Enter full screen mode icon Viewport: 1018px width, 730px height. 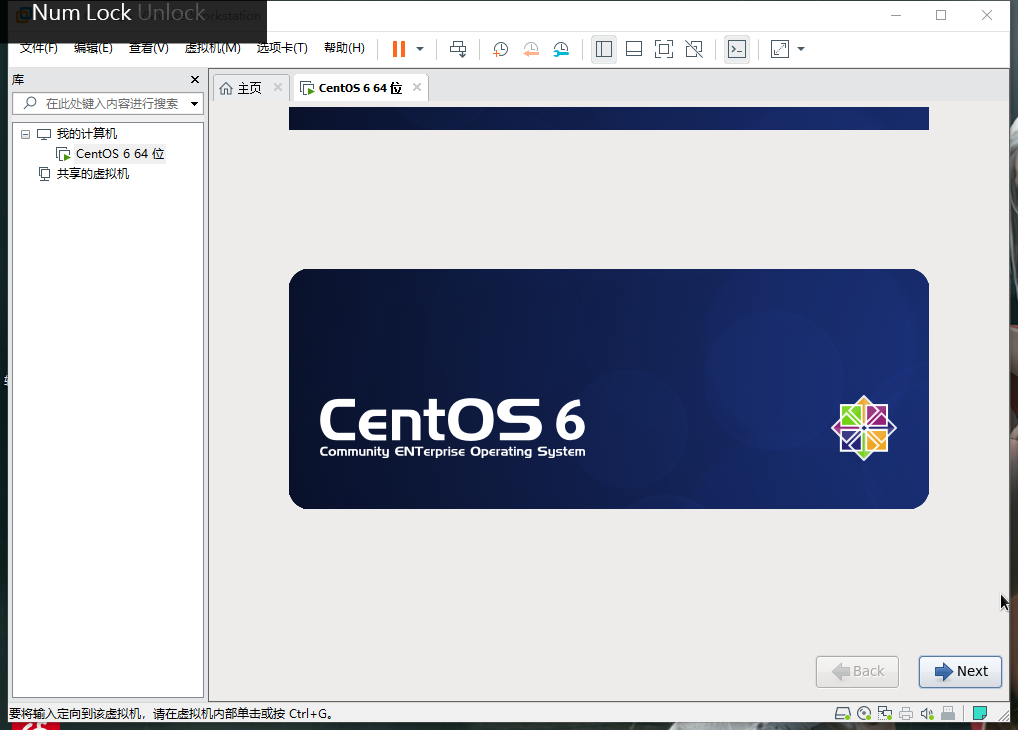(664, 49)
